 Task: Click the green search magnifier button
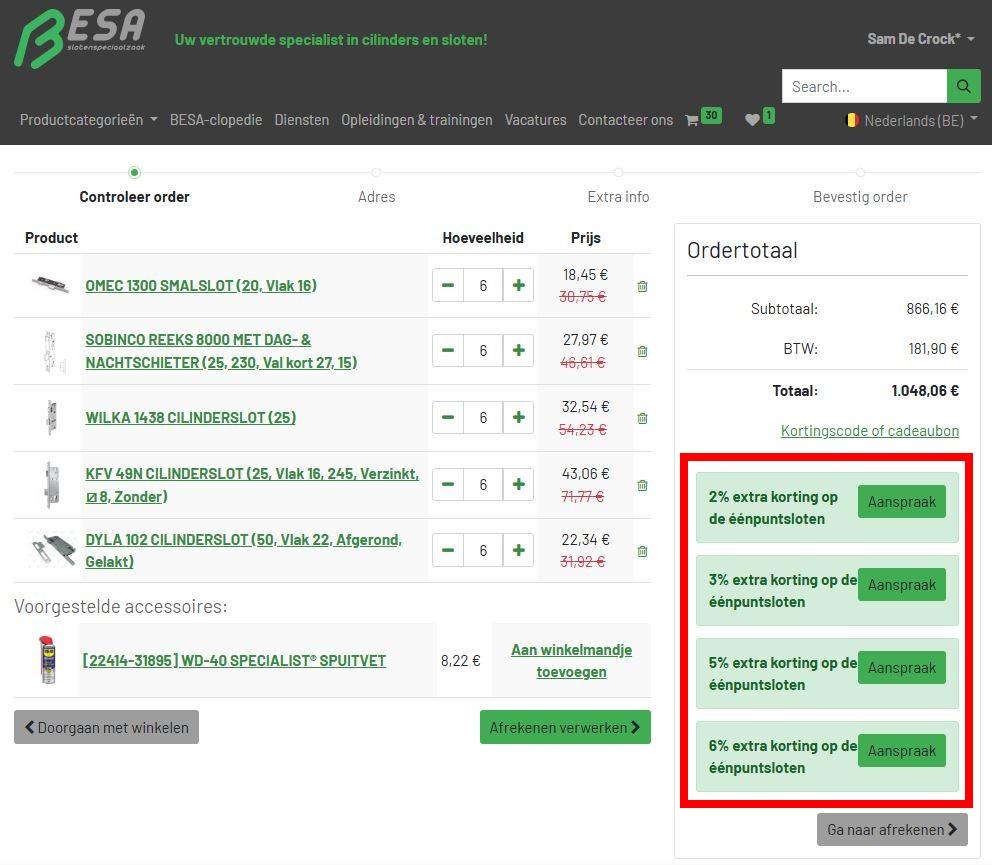[963, 86]
